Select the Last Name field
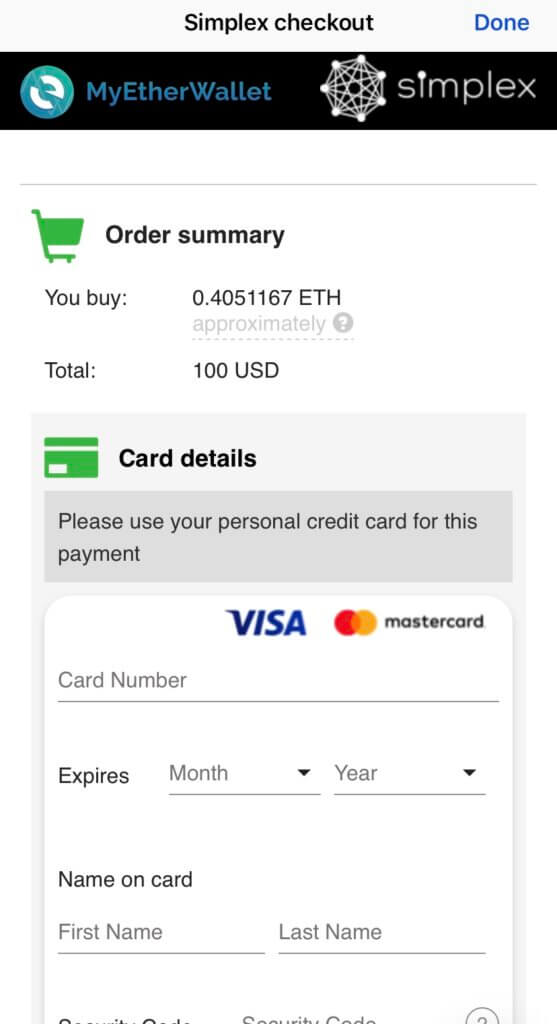 pyautogui.click(x=382, y=933)
